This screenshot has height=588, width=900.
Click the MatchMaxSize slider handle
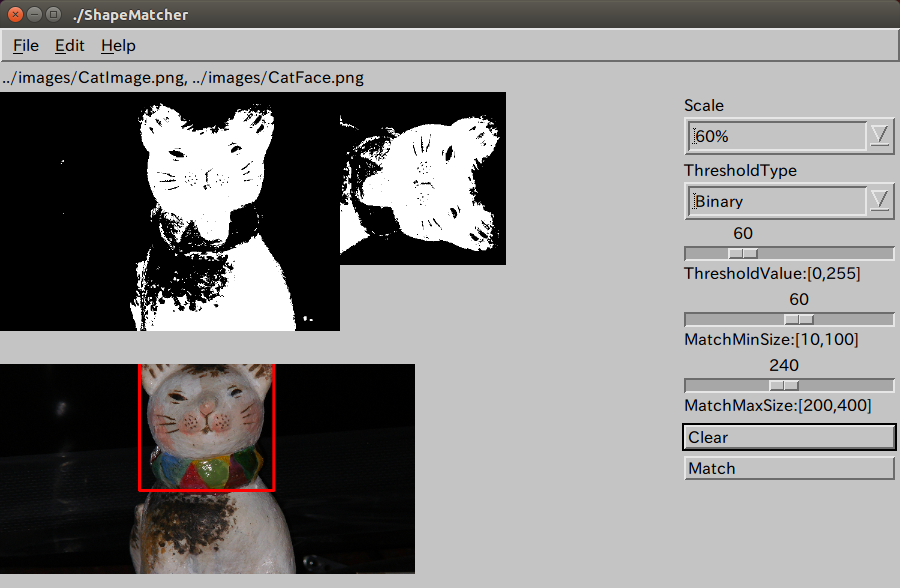click(x=784, y=385)
